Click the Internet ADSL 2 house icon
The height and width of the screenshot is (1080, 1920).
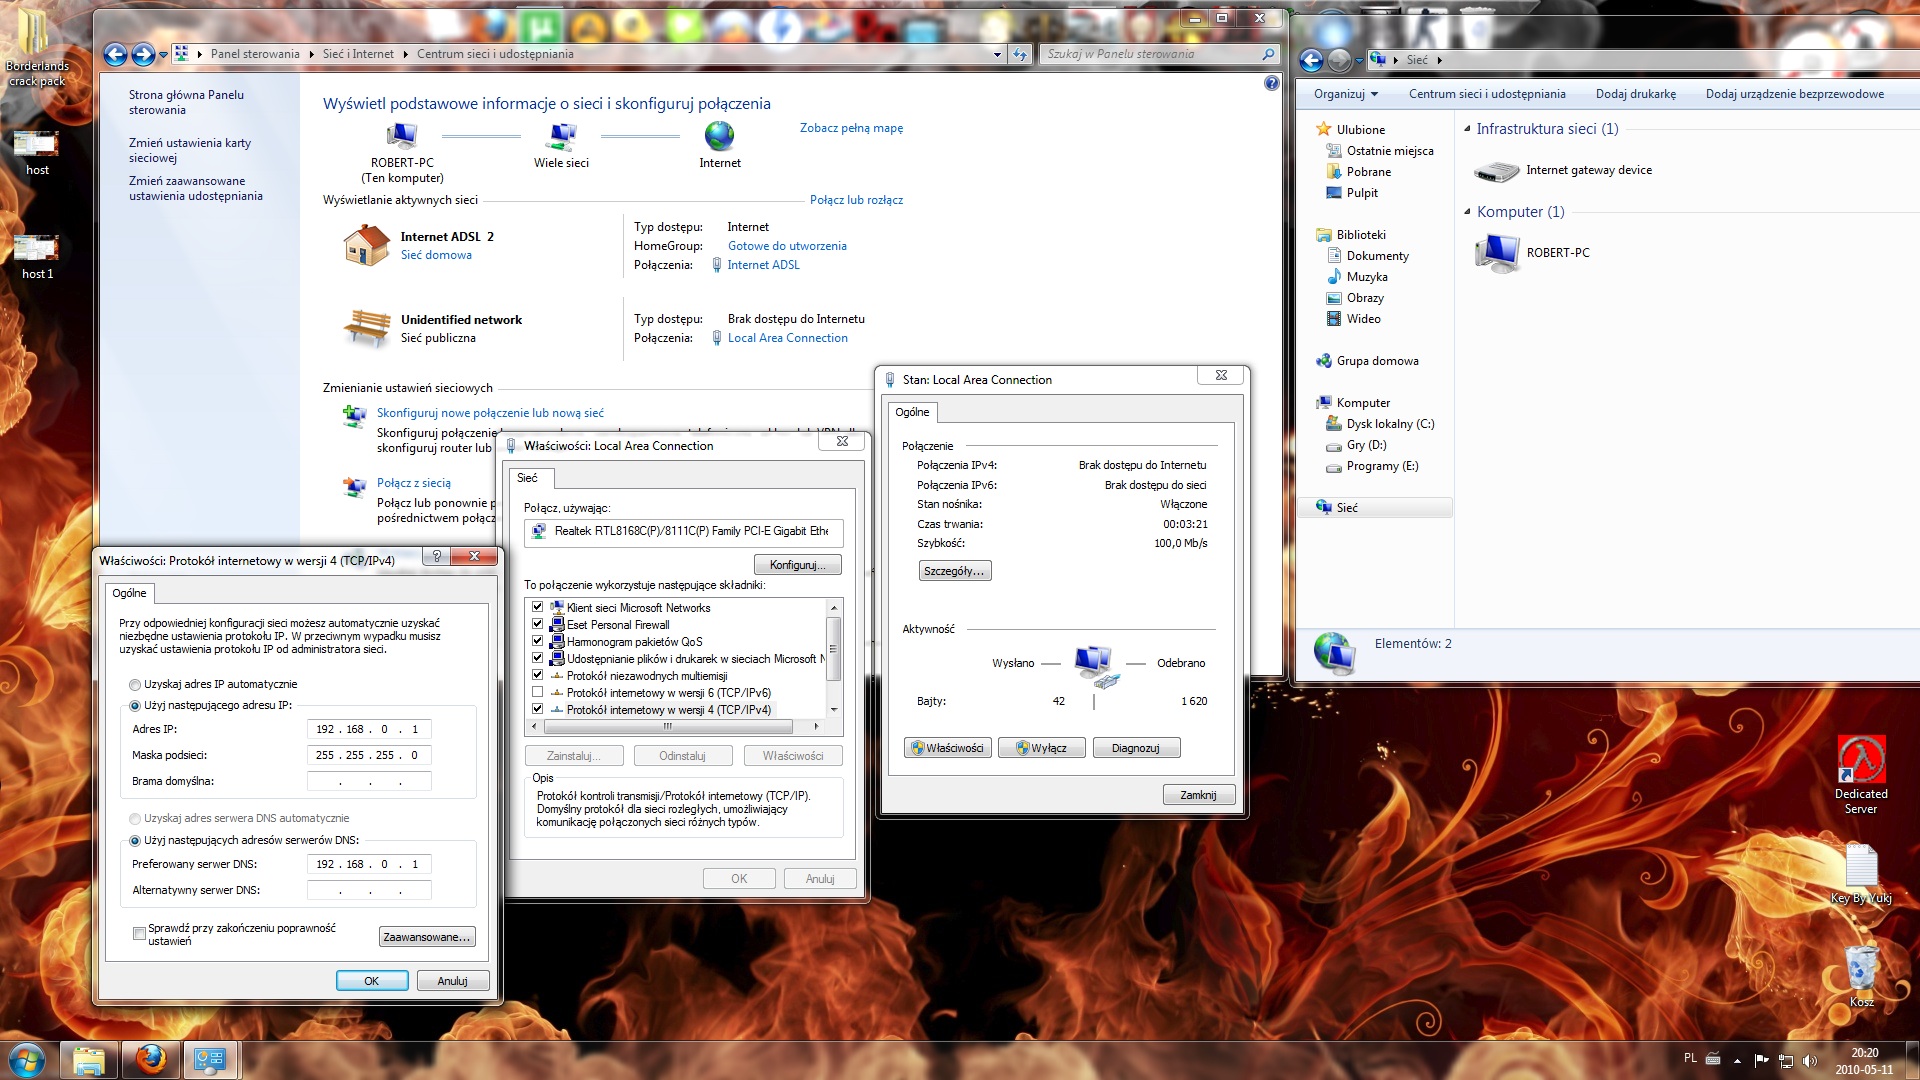coord(366,245)
